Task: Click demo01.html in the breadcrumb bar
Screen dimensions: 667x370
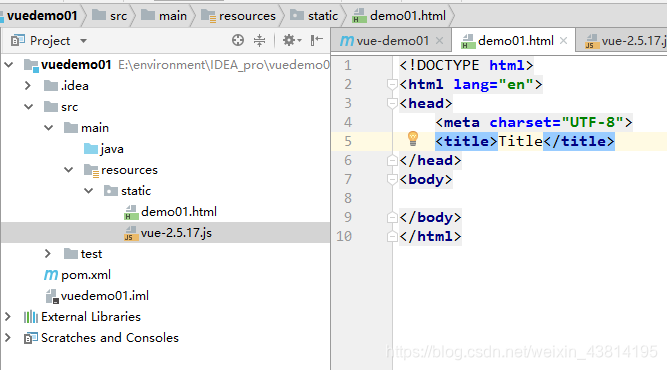Action: pos(408,16)
